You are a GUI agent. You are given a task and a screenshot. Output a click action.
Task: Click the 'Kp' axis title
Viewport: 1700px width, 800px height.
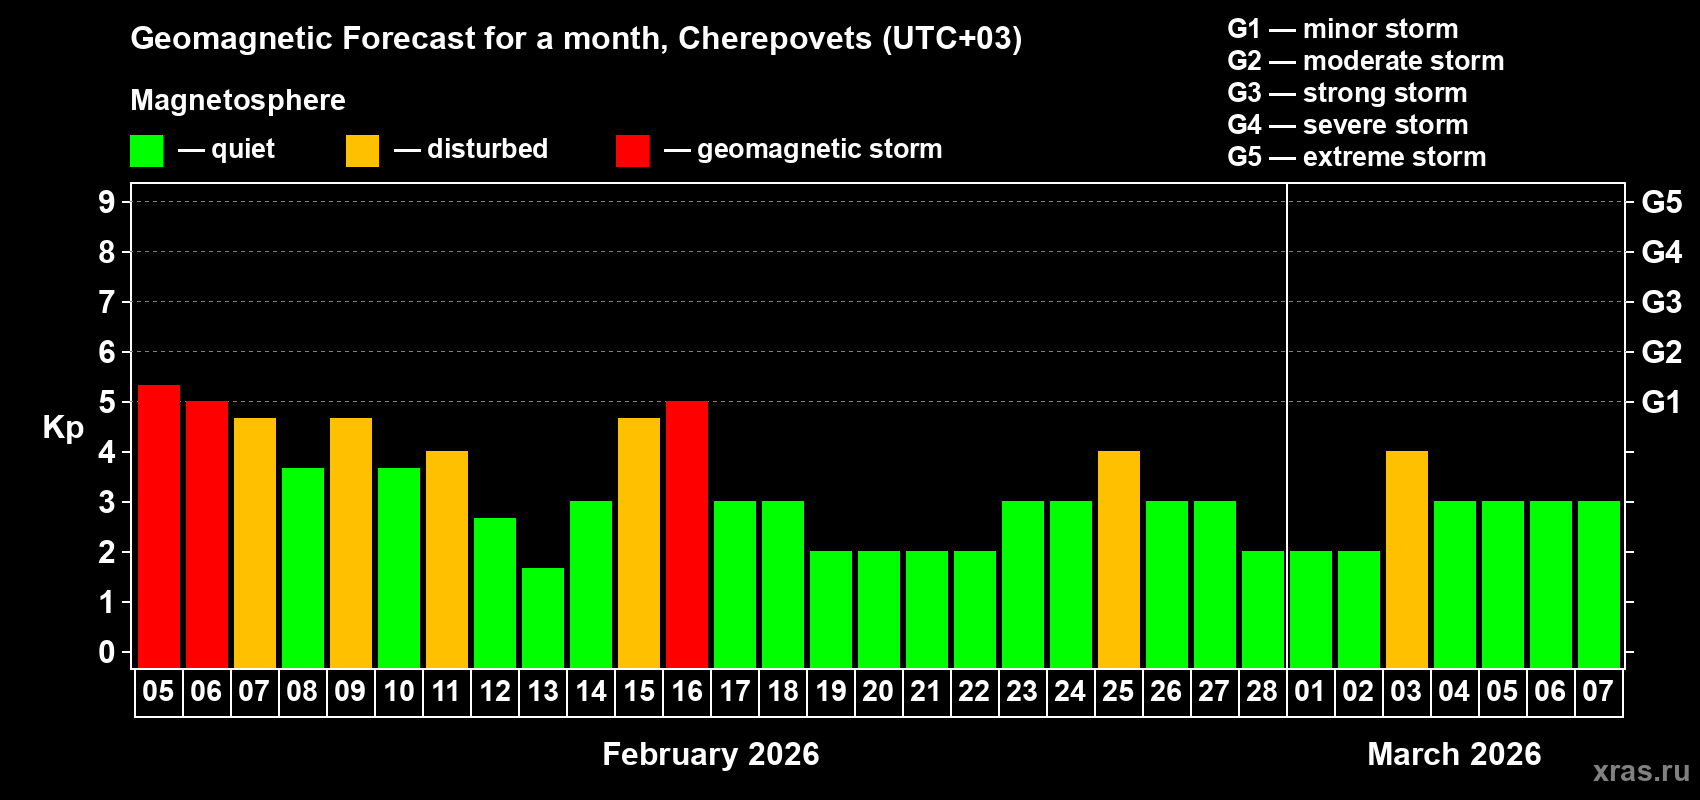pyautogui.click(x=63, y=428)
